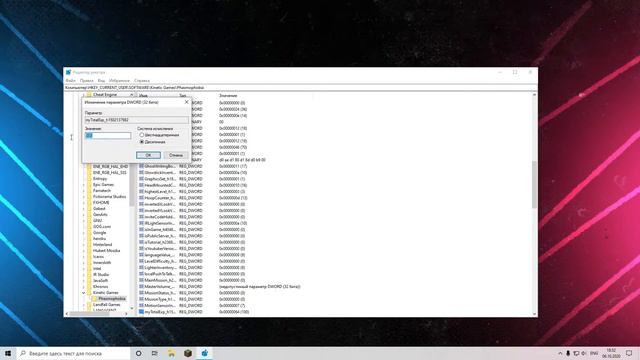
Task: Expand the Khronos key
Action: [x=84, y=287]
